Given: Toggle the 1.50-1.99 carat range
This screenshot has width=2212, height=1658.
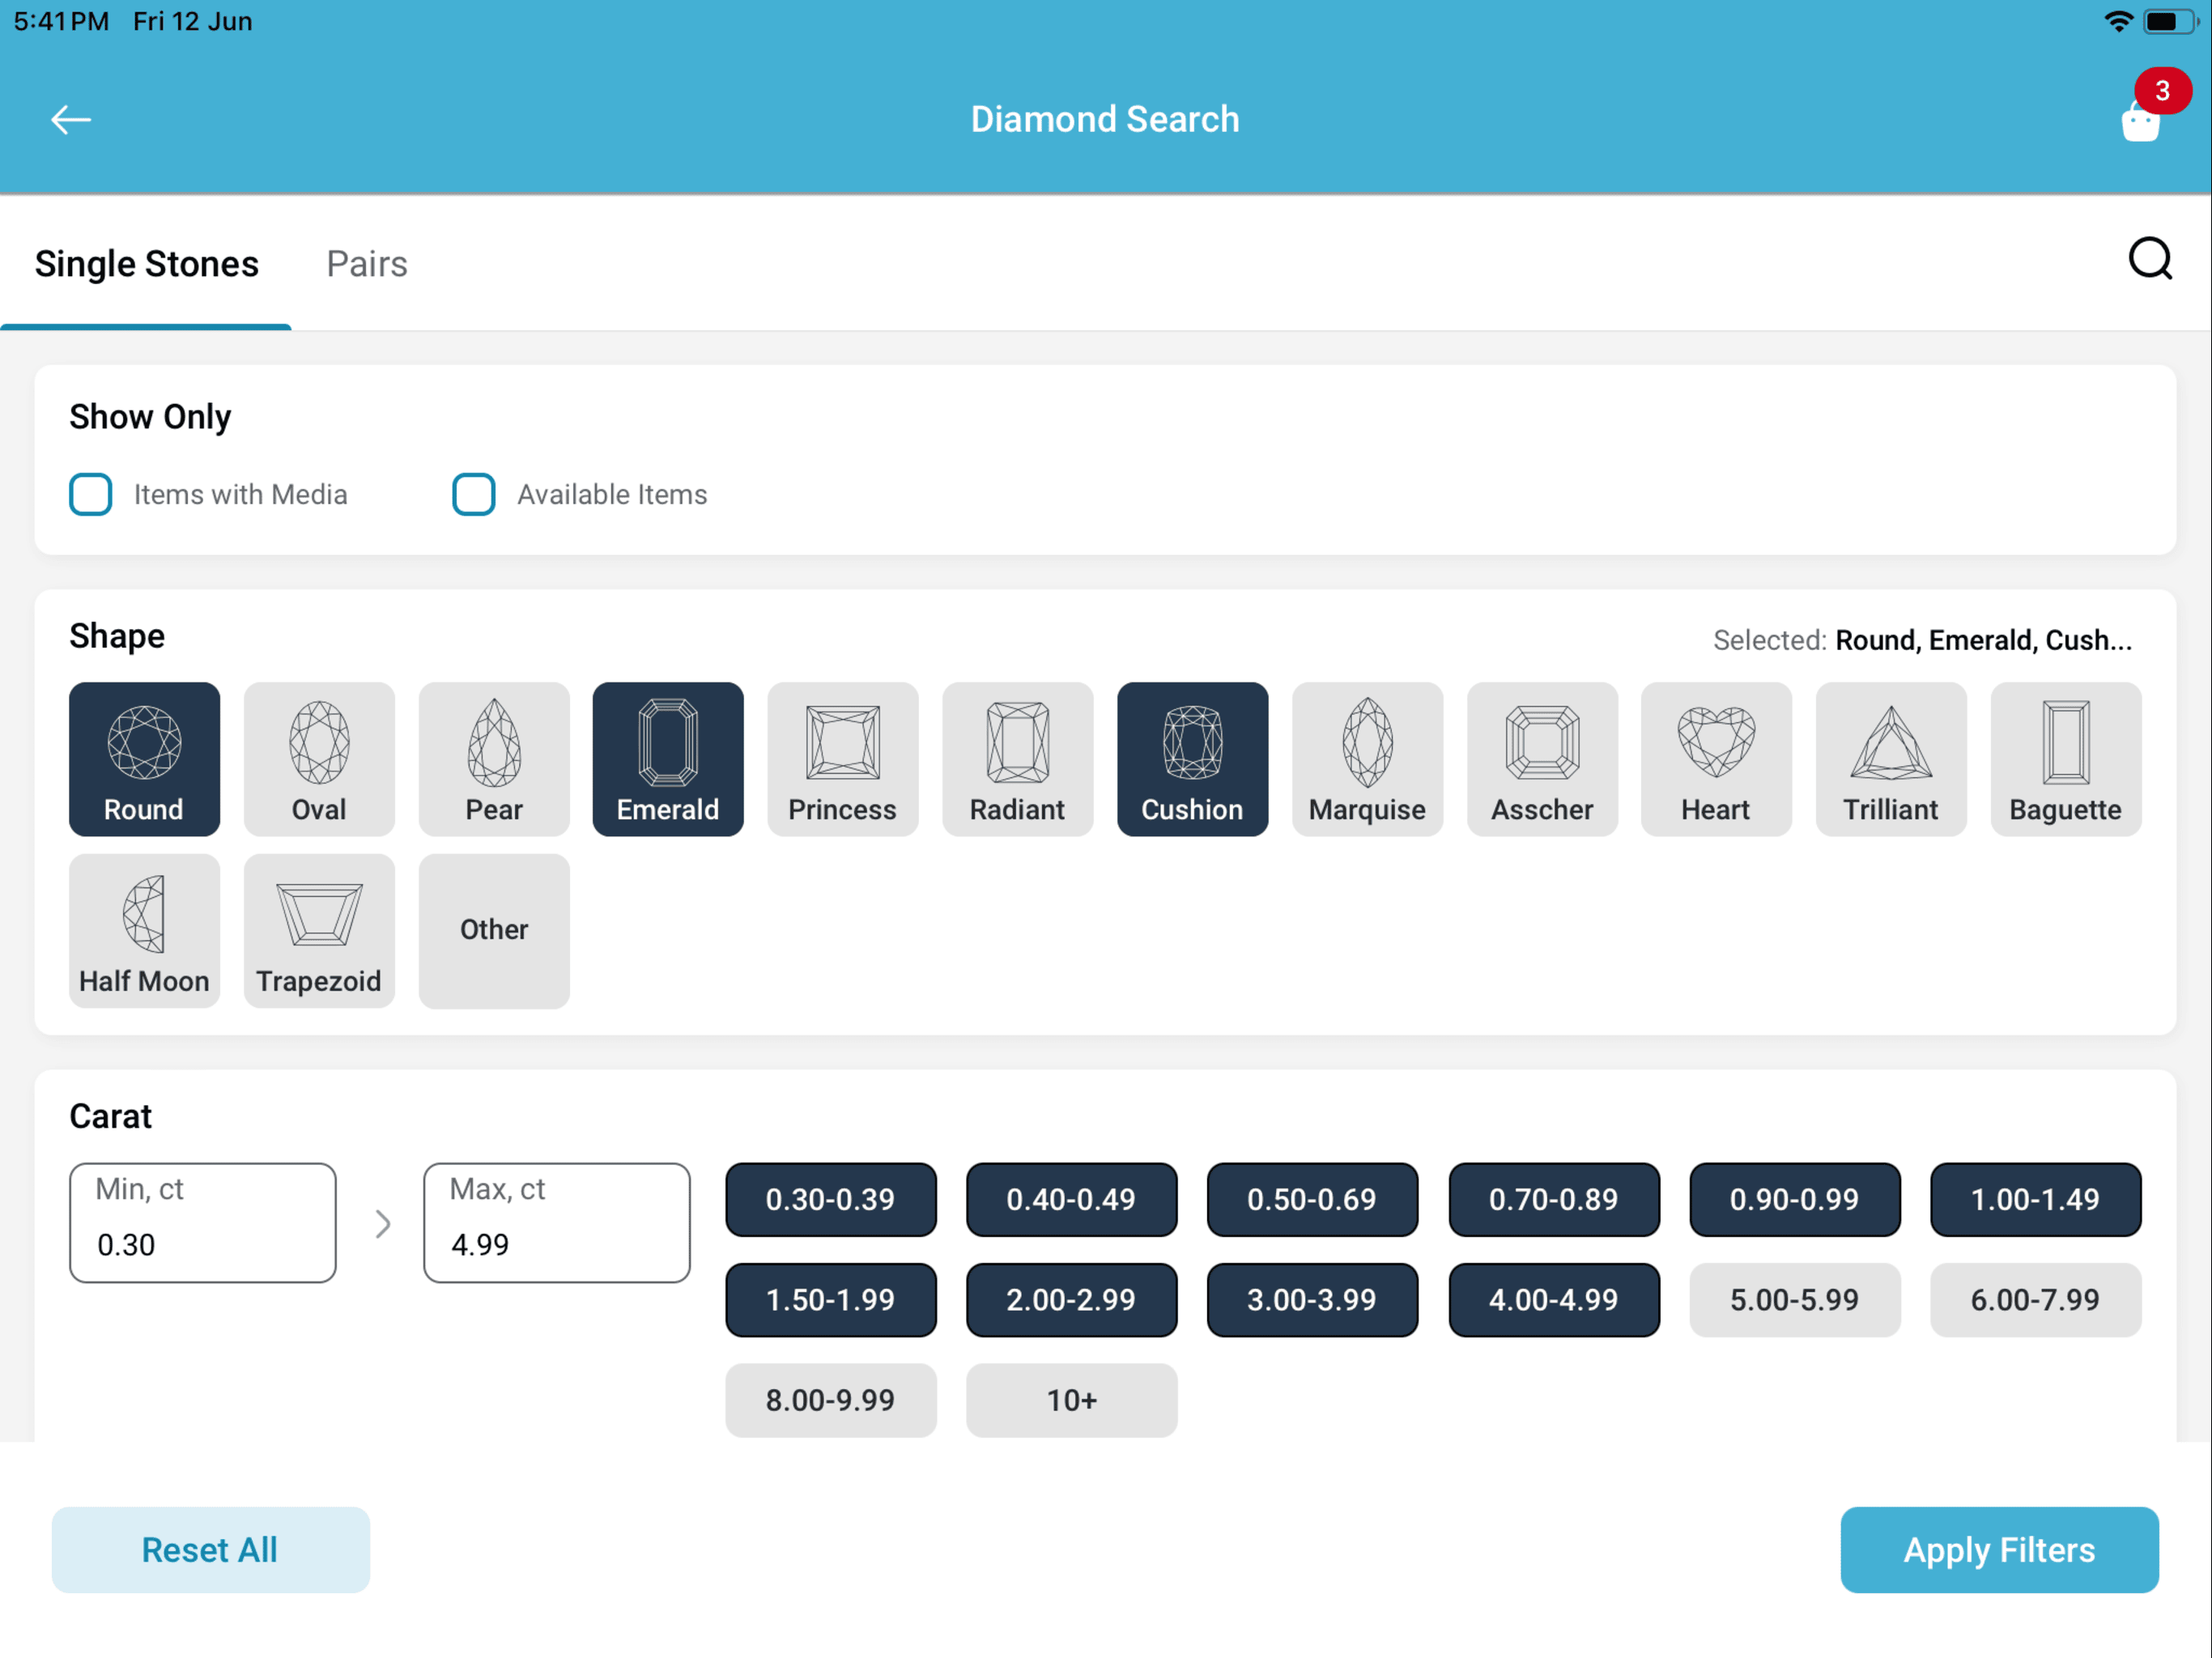Looking at the screenshot, I should click(831, 1300).
